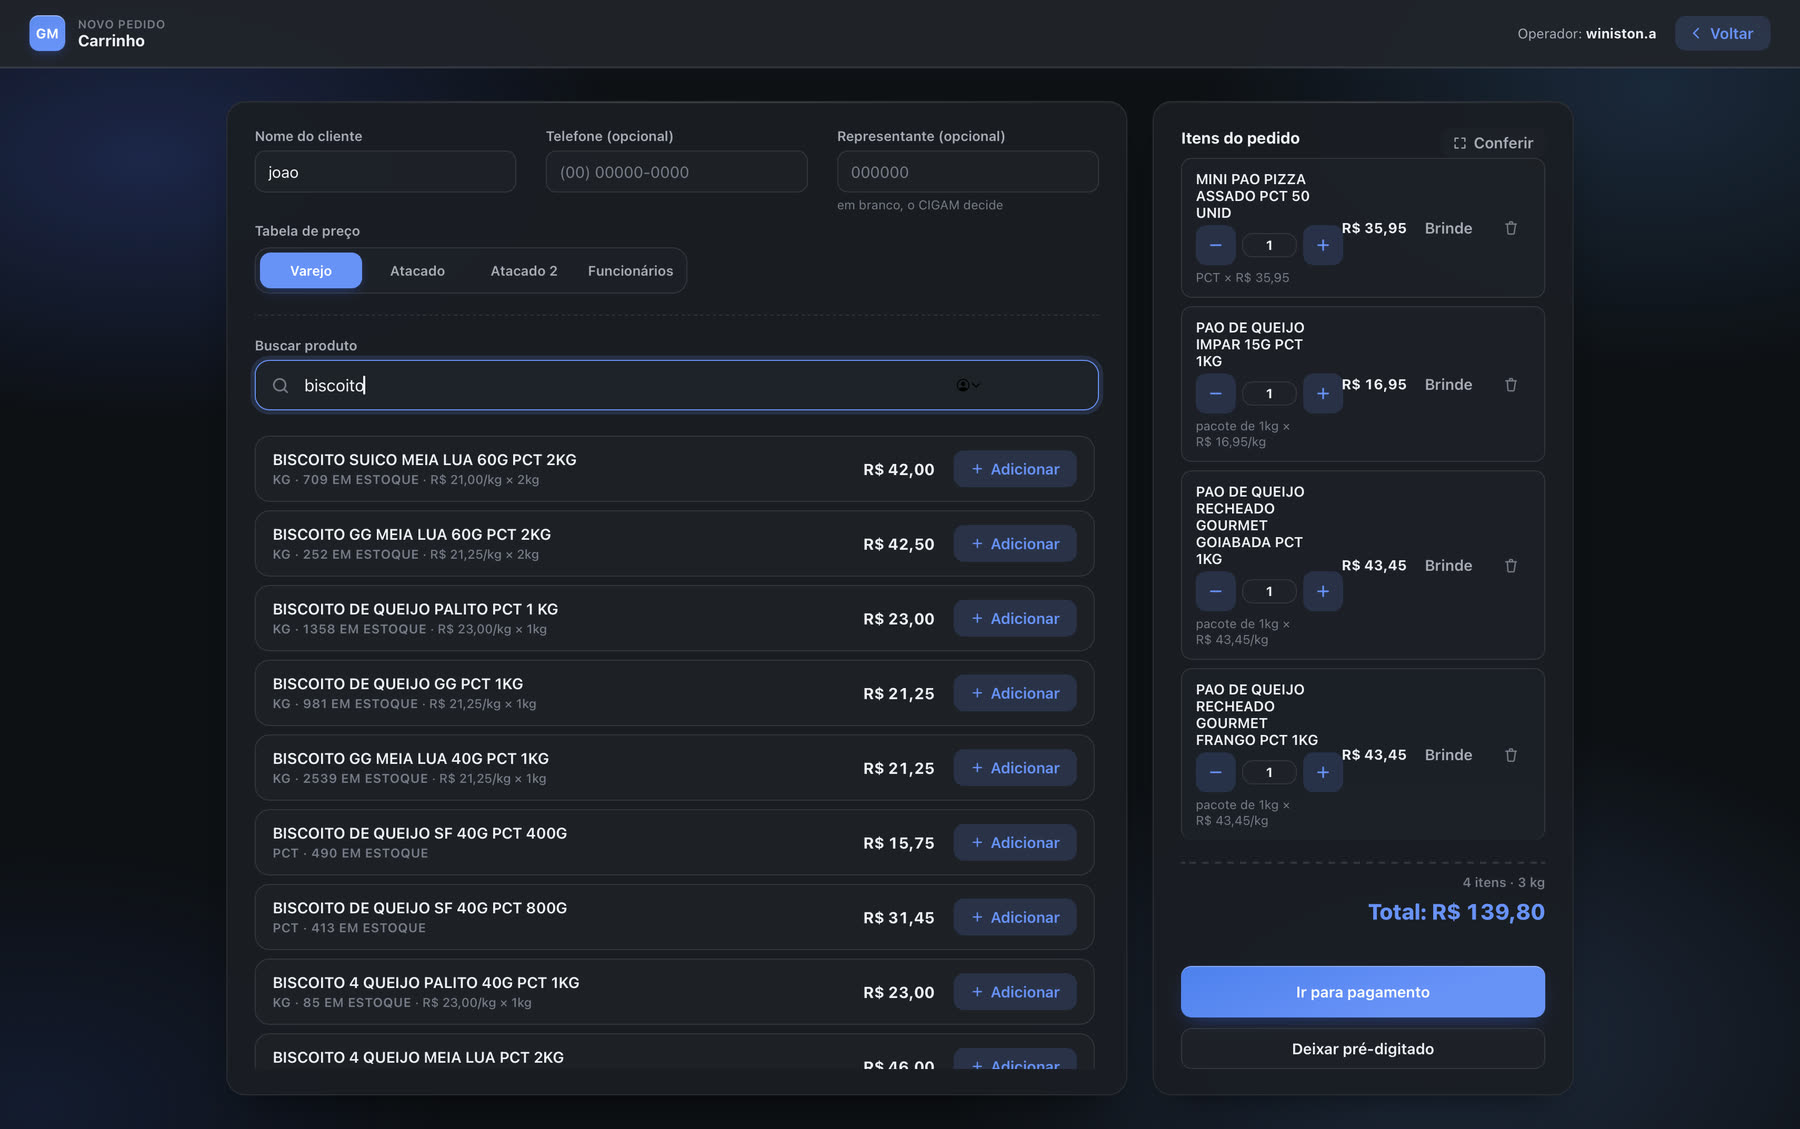Mark MINI PAO PIZZA as Brinde
Screen dimensions: 1800x1129
(1448, 228)
